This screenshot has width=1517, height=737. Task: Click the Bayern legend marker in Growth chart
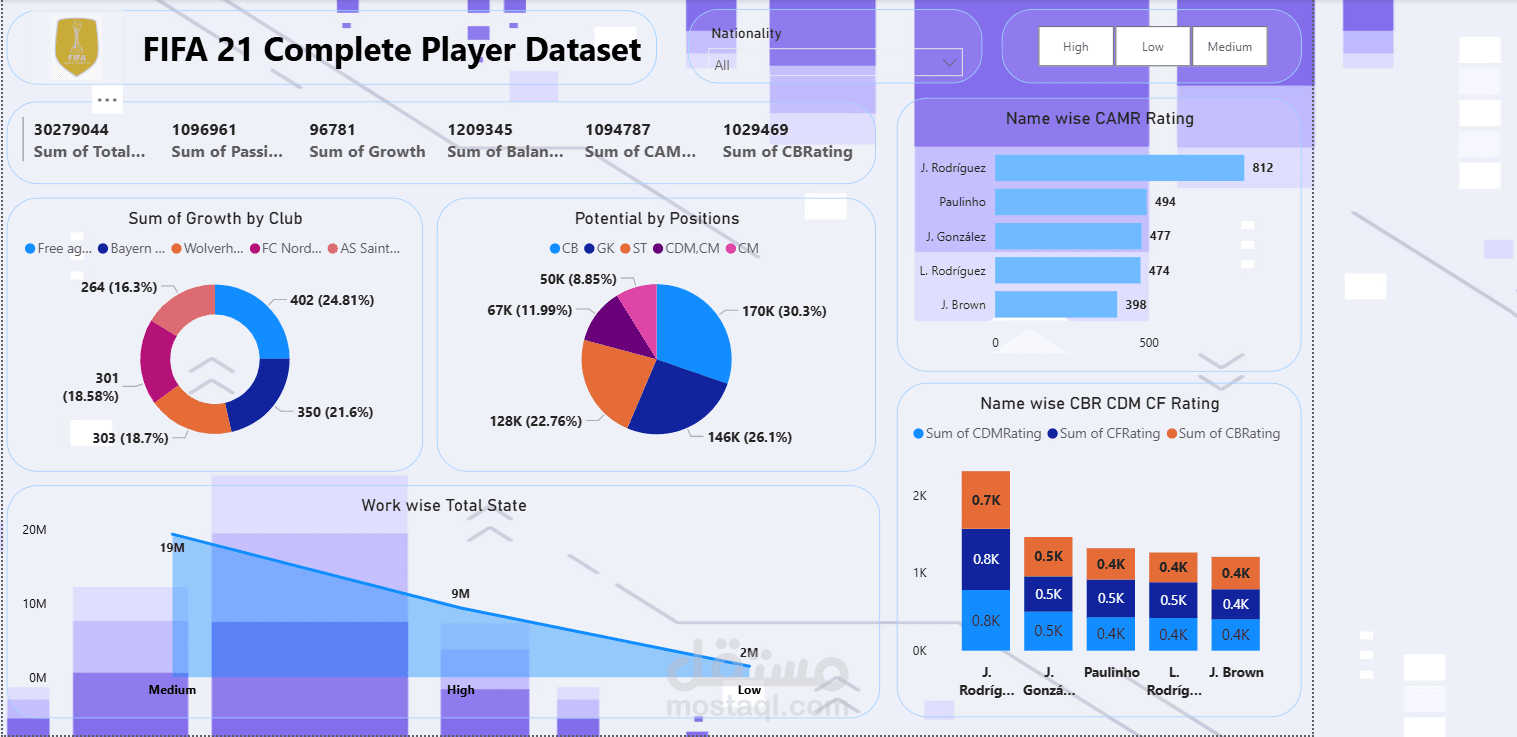click(101, 248)
